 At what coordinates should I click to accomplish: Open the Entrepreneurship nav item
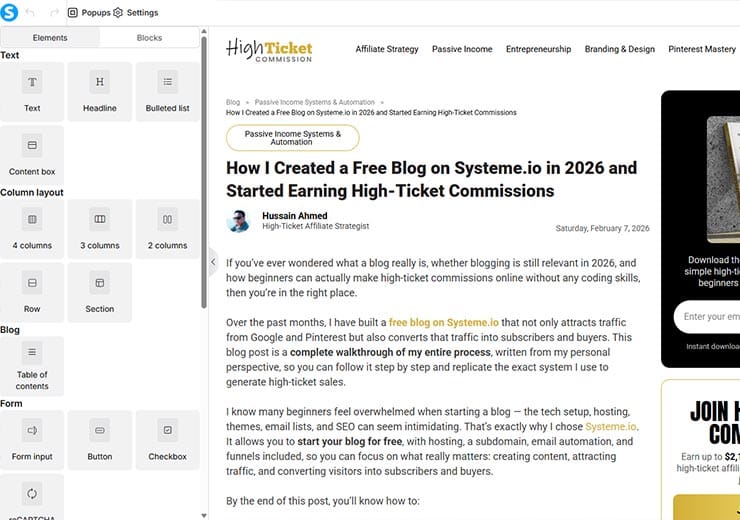click(538, 49)
